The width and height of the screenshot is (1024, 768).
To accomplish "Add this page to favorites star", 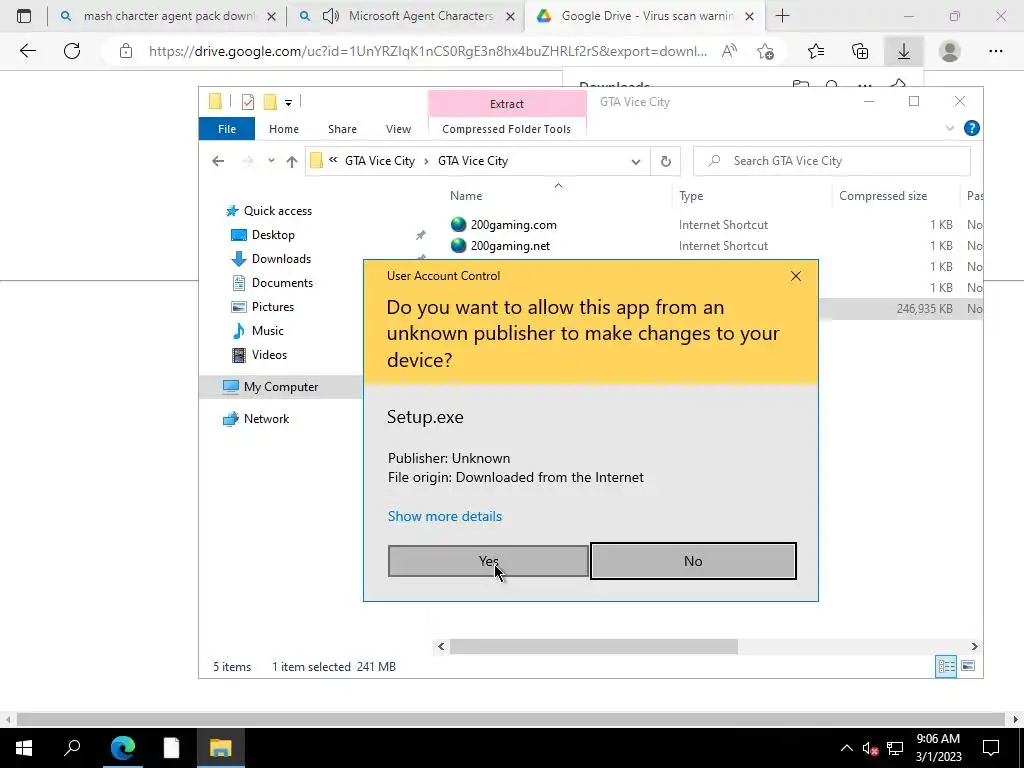I will pyautogui.click(x=765, y=51).
